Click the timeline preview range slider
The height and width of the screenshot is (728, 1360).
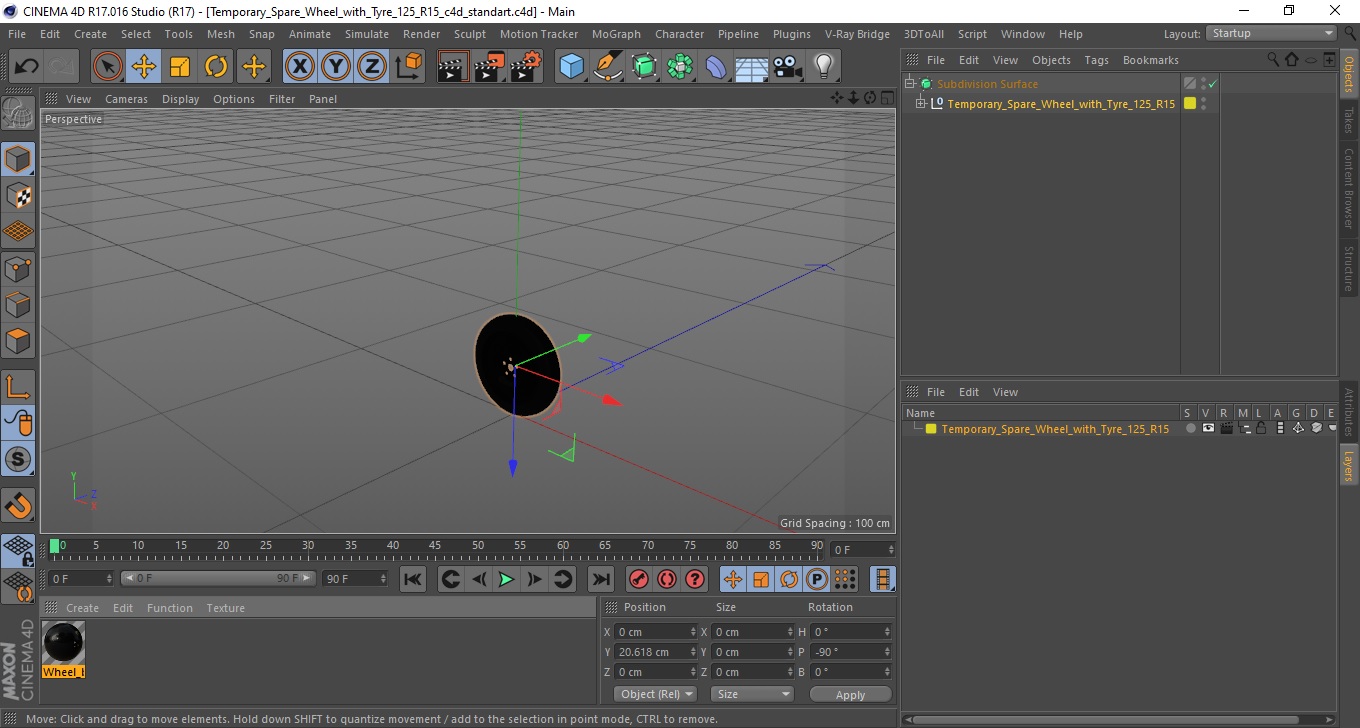point(218,578)
